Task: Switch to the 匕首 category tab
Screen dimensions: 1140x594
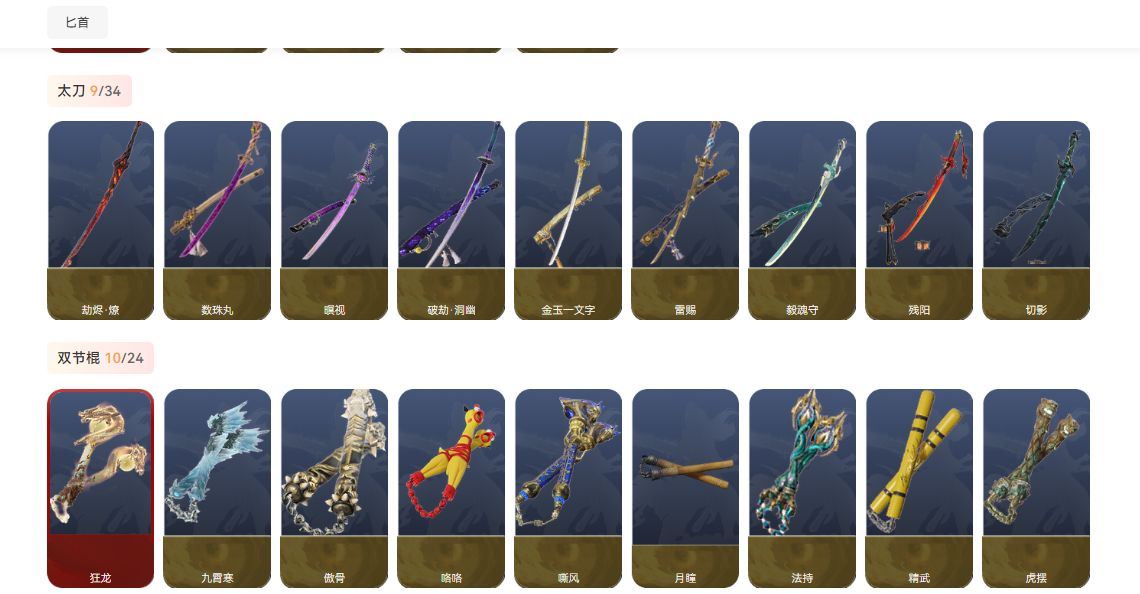Action: pos(77,23)
